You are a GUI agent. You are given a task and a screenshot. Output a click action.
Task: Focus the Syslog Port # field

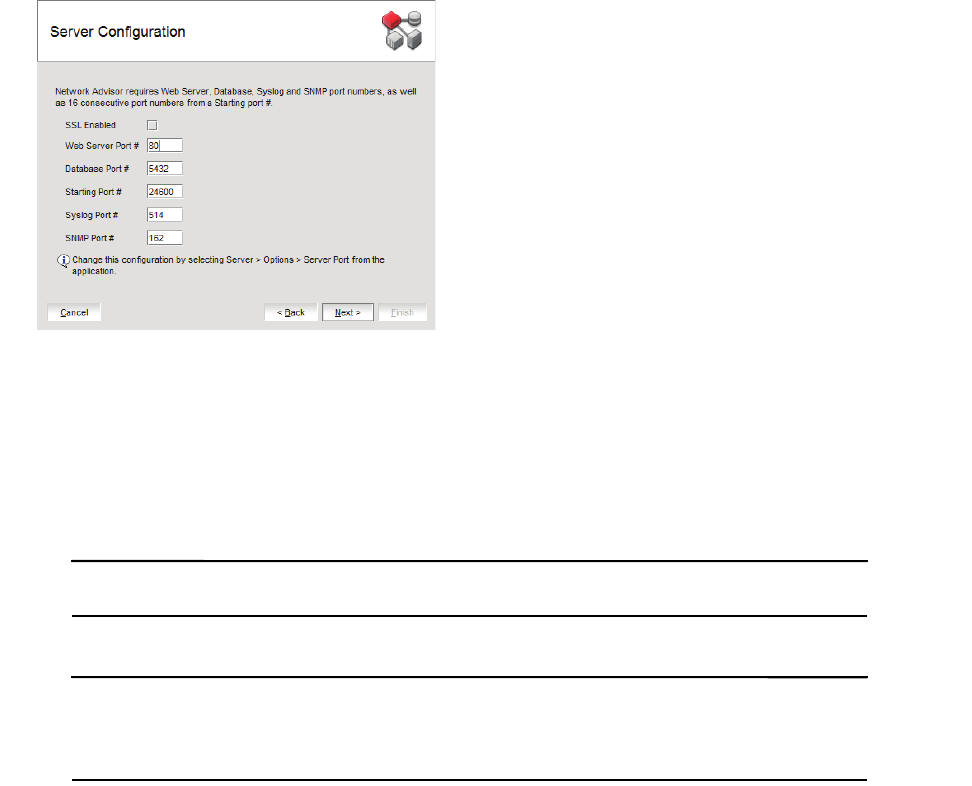coord(165,215)
